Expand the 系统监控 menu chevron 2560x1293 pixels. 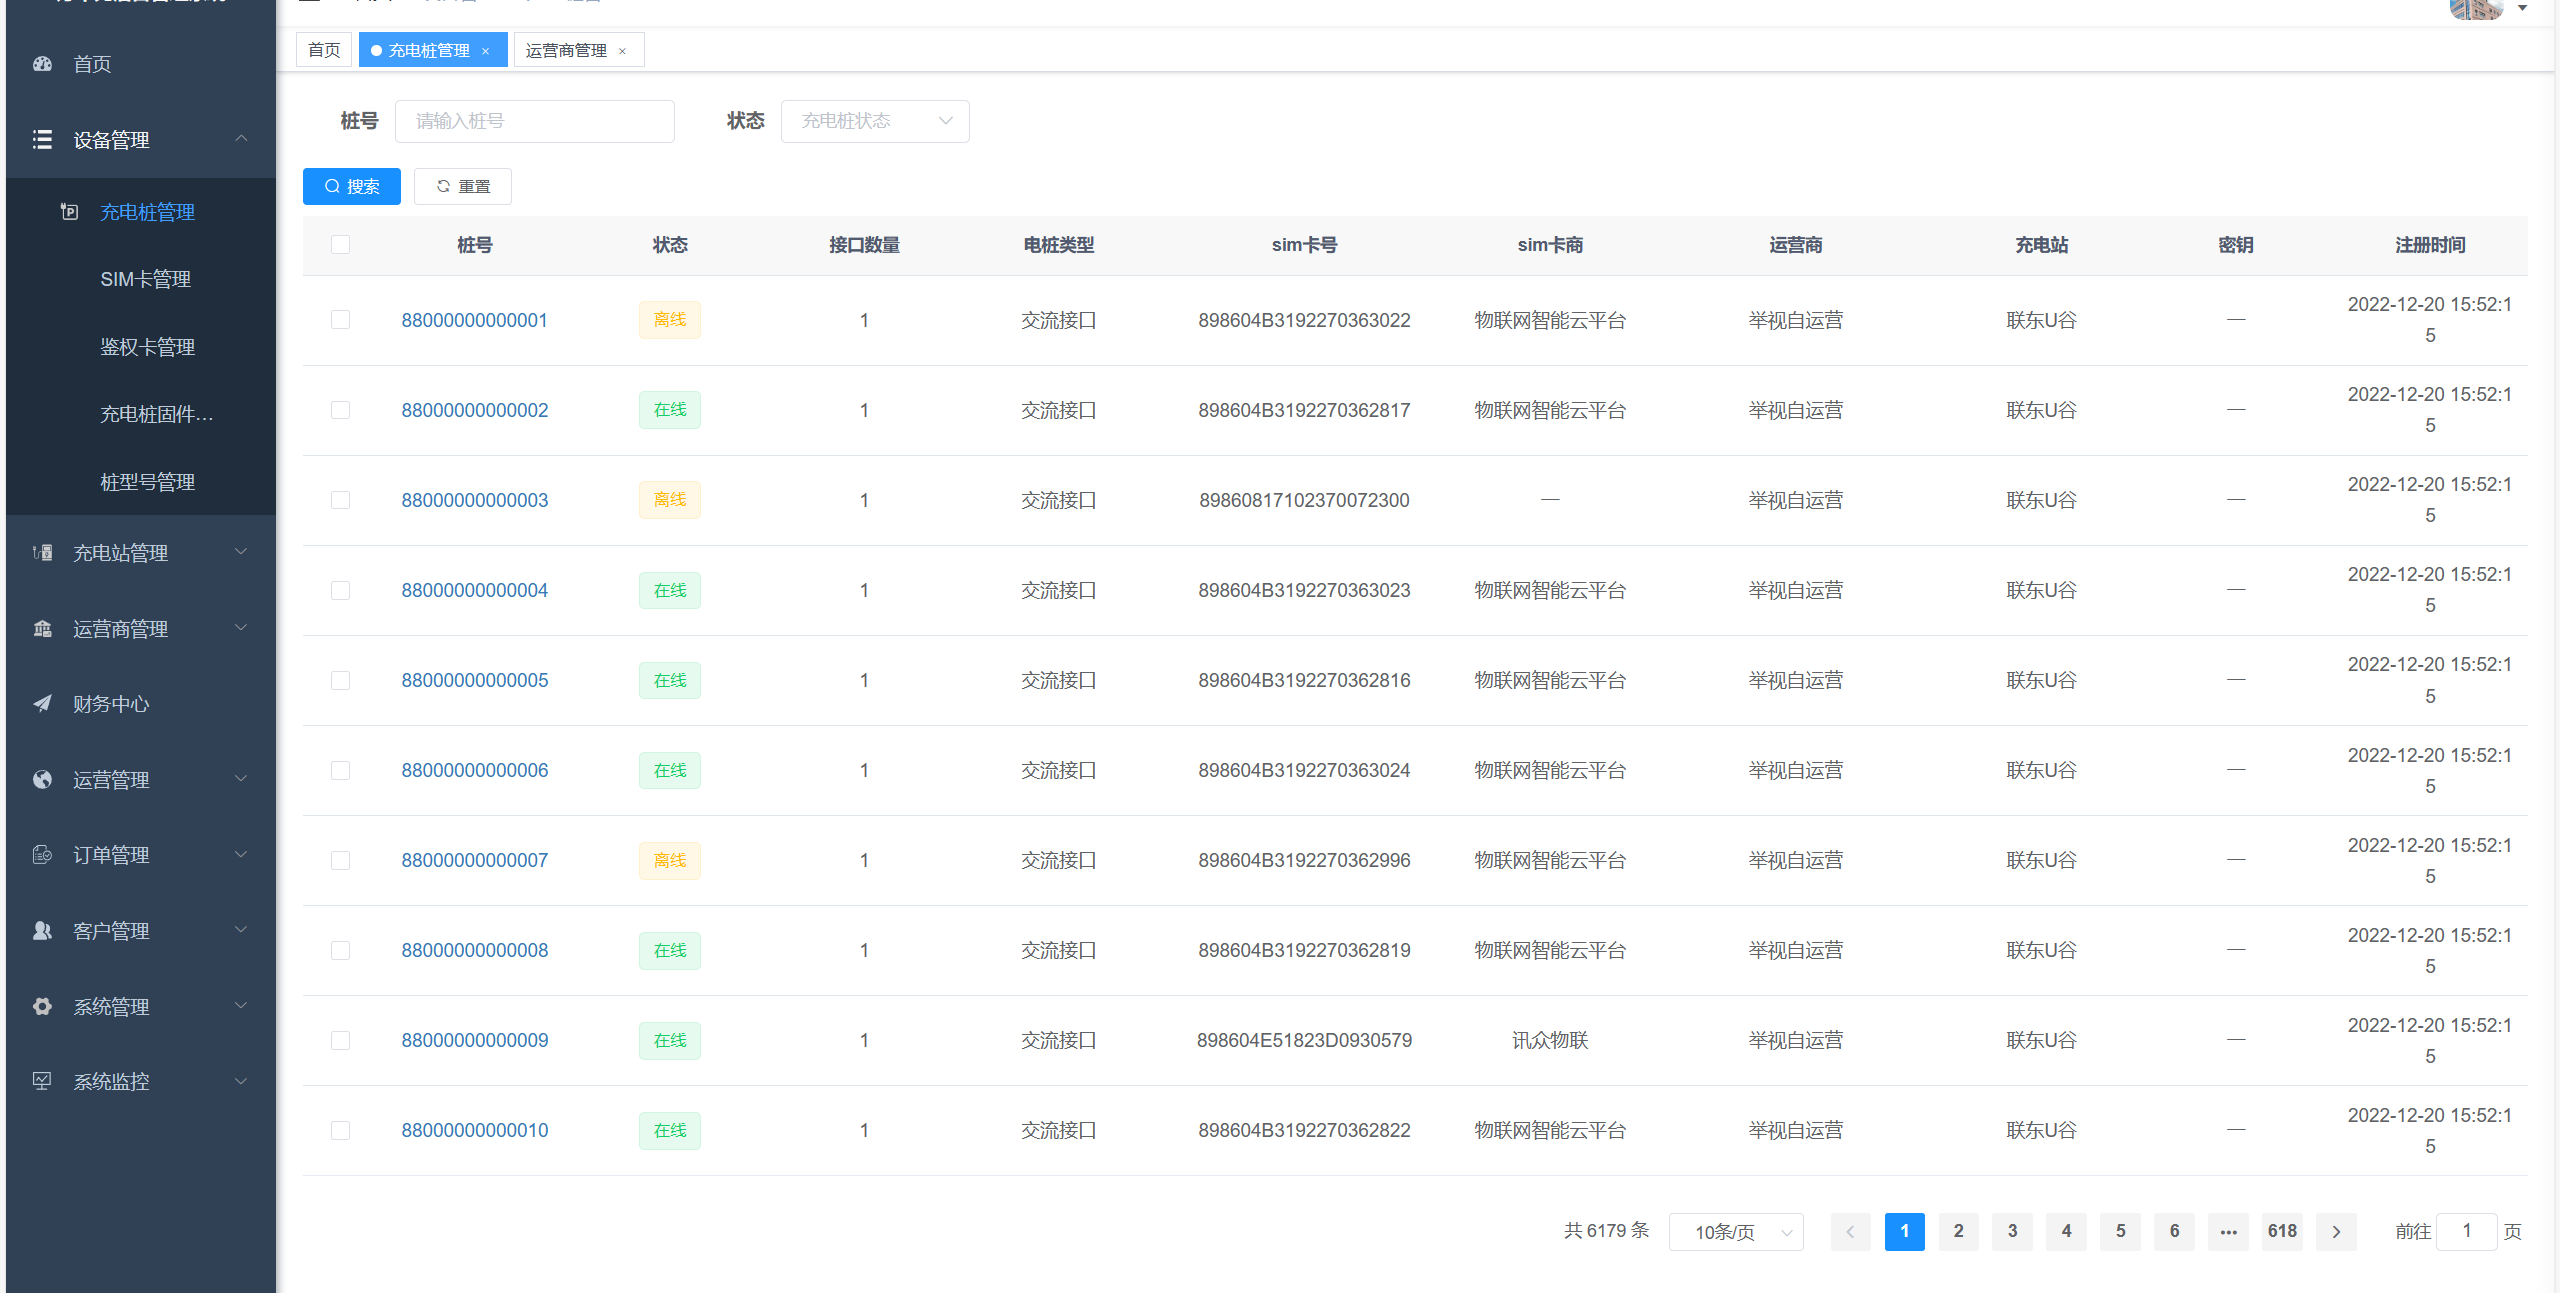pyautogui.click(x=241, y=1081)
